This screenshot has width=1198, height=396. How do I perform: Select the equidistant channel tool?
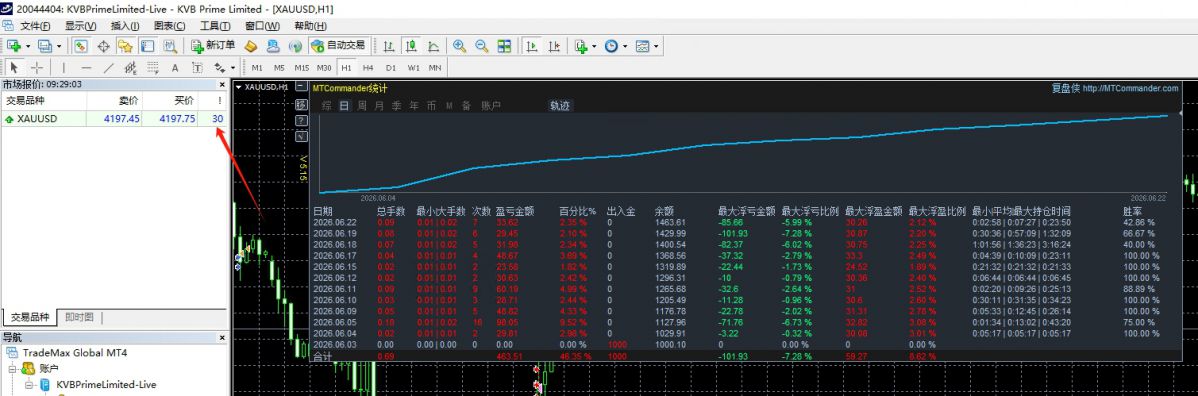click(131, 67)
